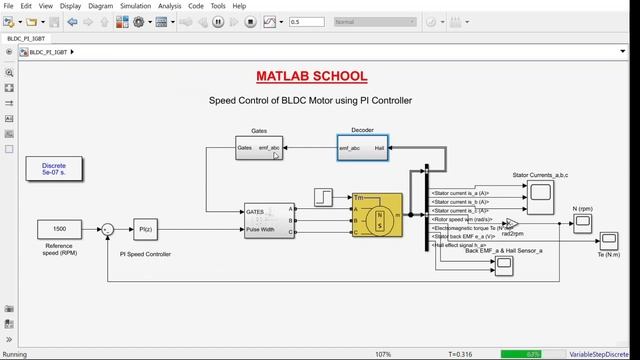Click the Model Advisor check icon

coord(431,22)
